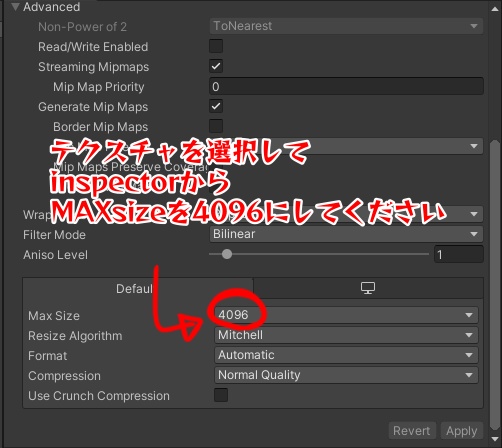Enable Use Crunch Compression checkbox
This screenshot has height=448, width=502.
coord(221,395)
